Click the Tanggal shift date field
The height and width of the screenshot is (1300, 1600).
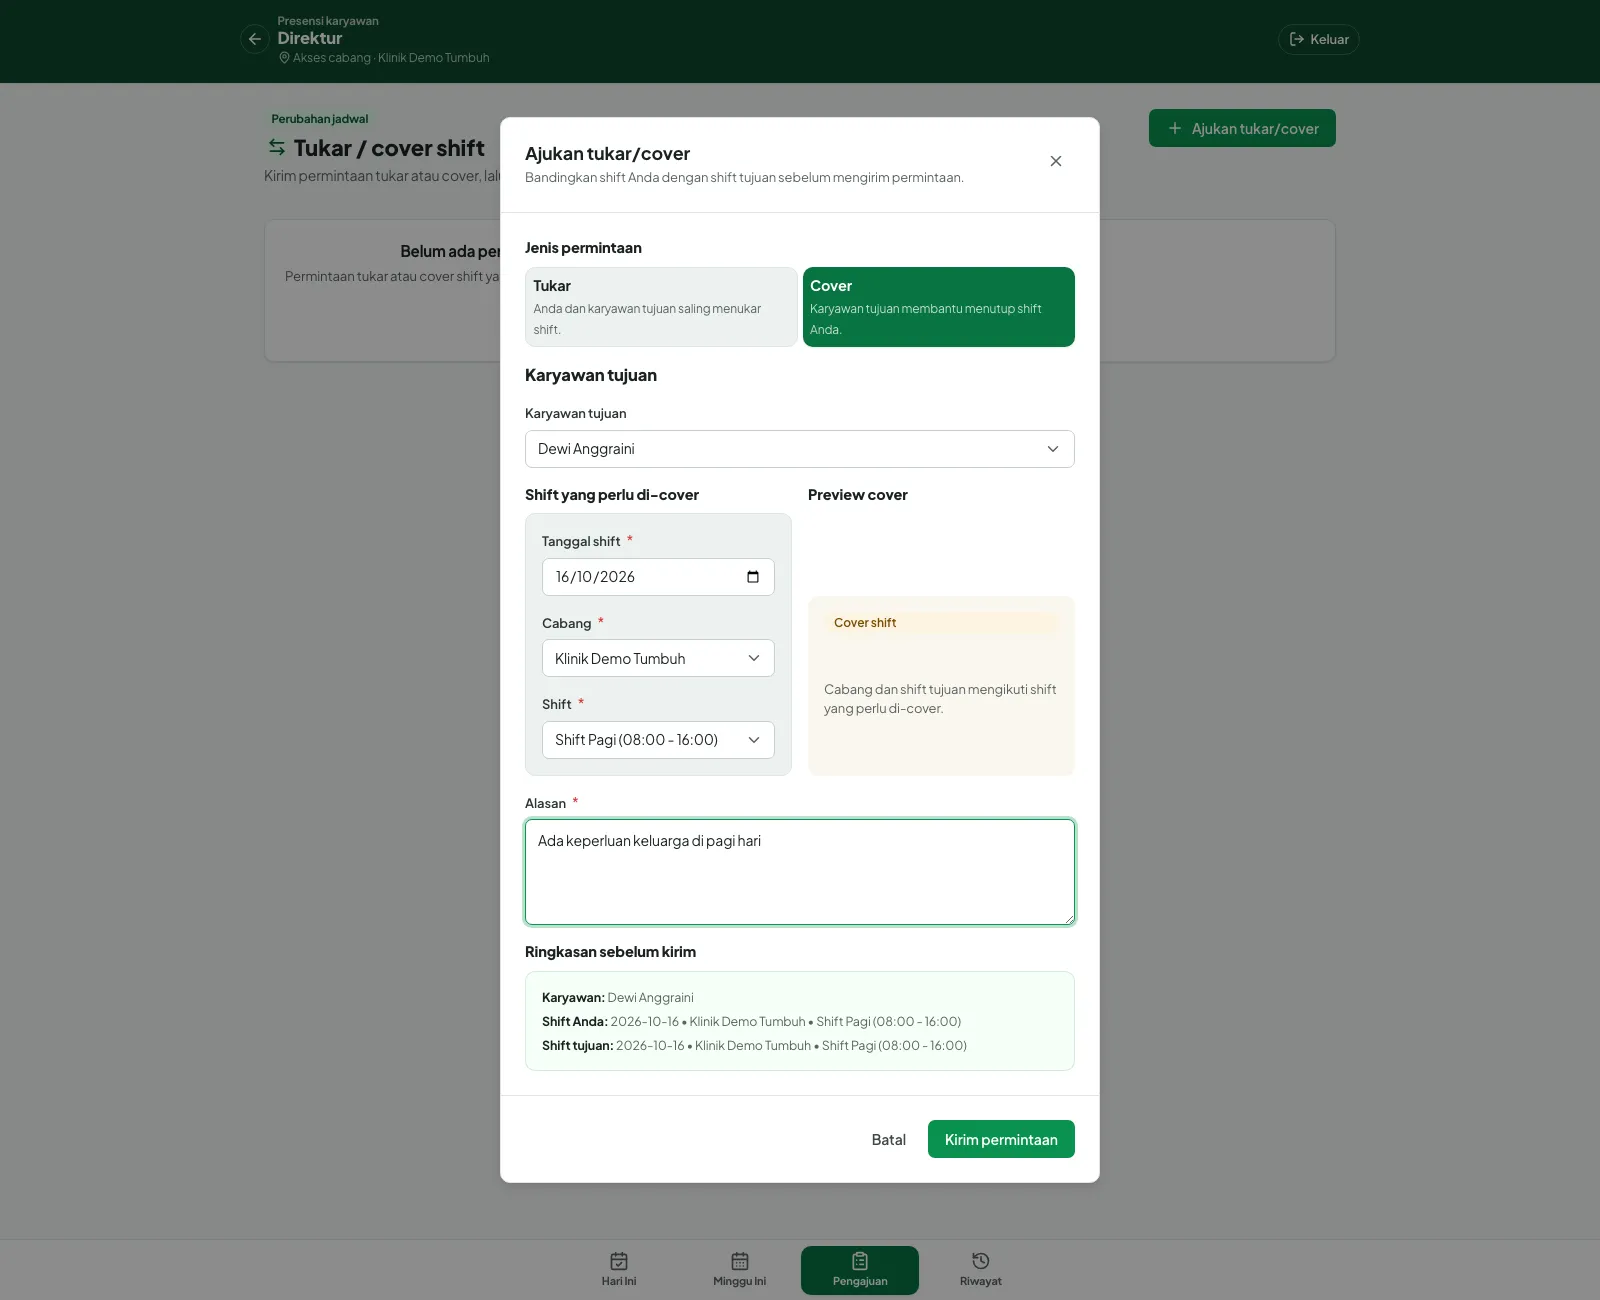coord(658,577)
